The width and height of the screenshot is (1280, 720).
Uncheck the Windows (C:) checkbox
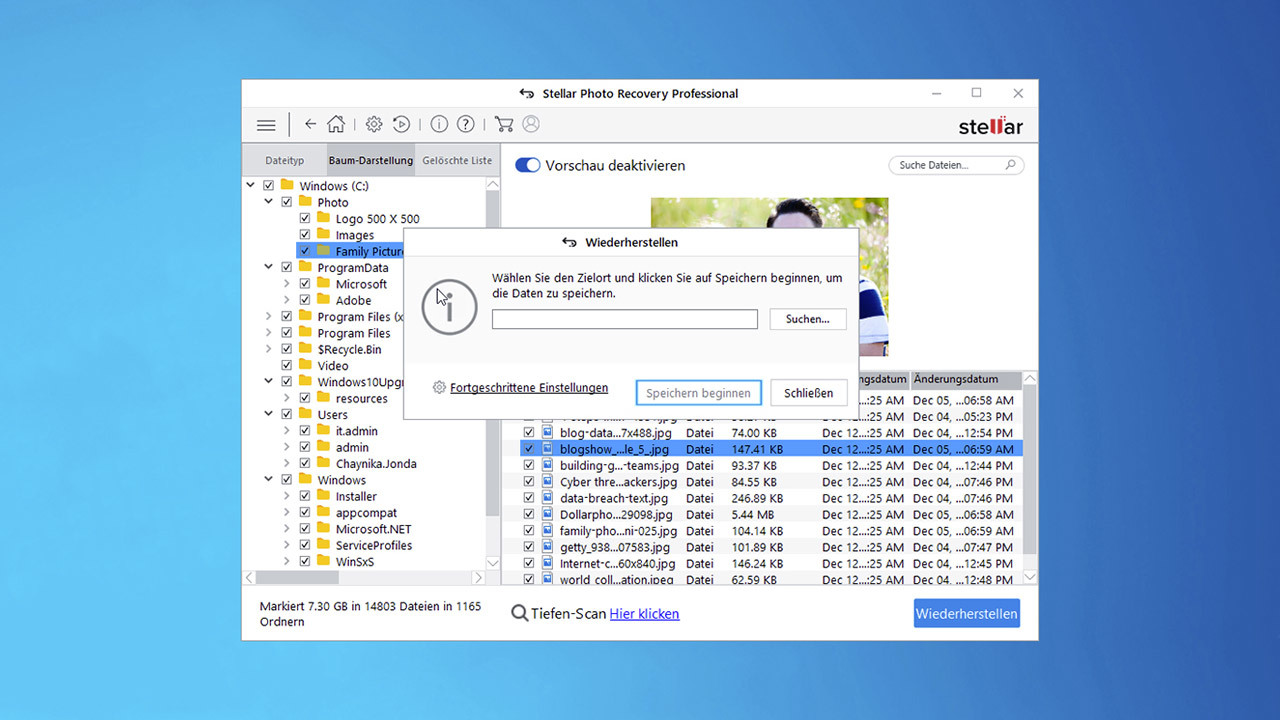(268, 186)
